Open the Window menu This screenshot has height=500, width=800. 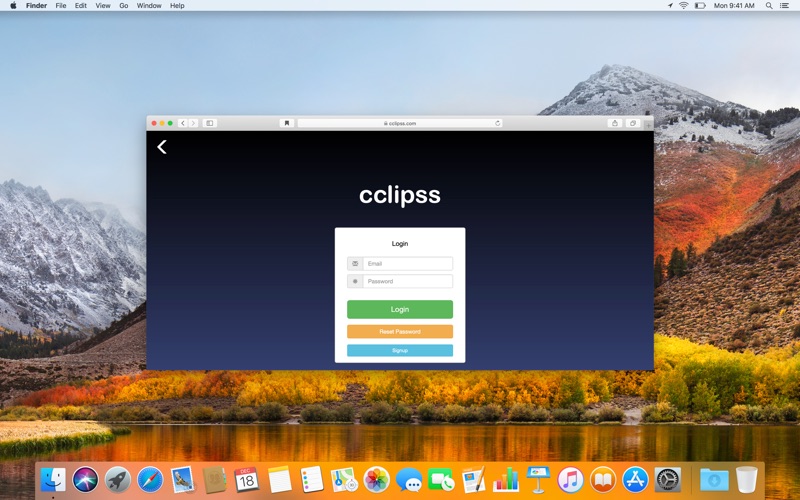[x=149, y=6]
